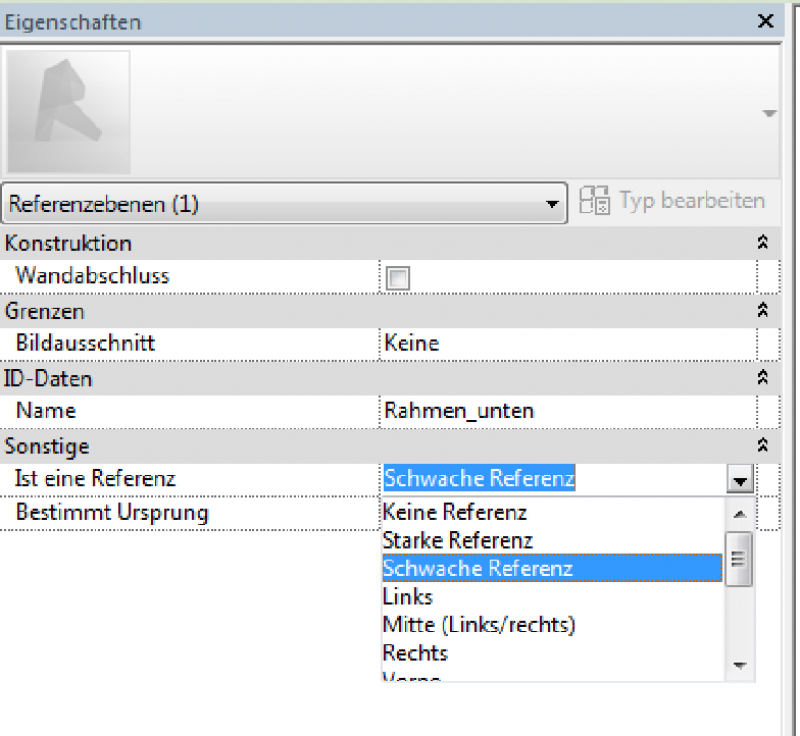The image size is (800, 736).
Task: Click the dropdown list scroll-down arrow
Action: [739, 665]
